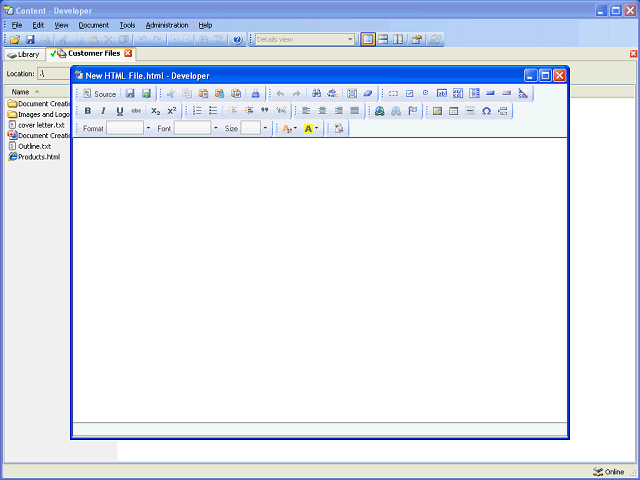Click the save icon with green arrow in editor
Screen dimensions: 640x480
146,94
